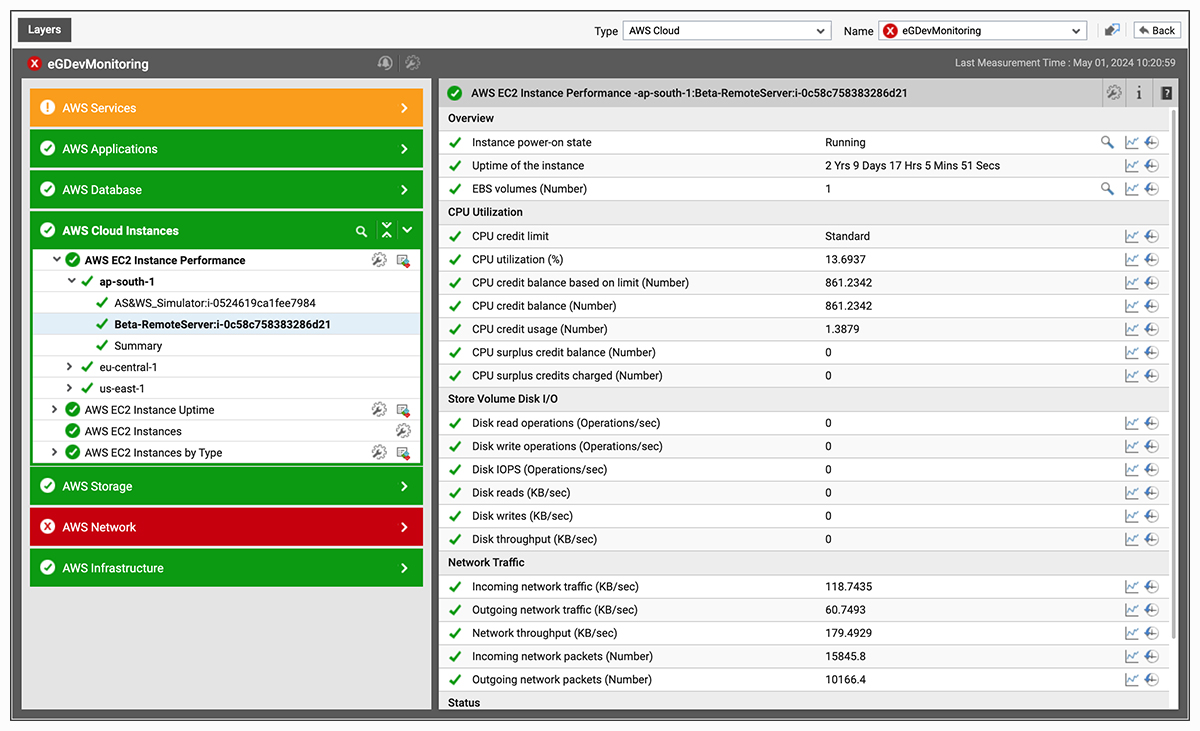
Task: Click the magnifier on EBS volumes row
Action: [1107, 189]
